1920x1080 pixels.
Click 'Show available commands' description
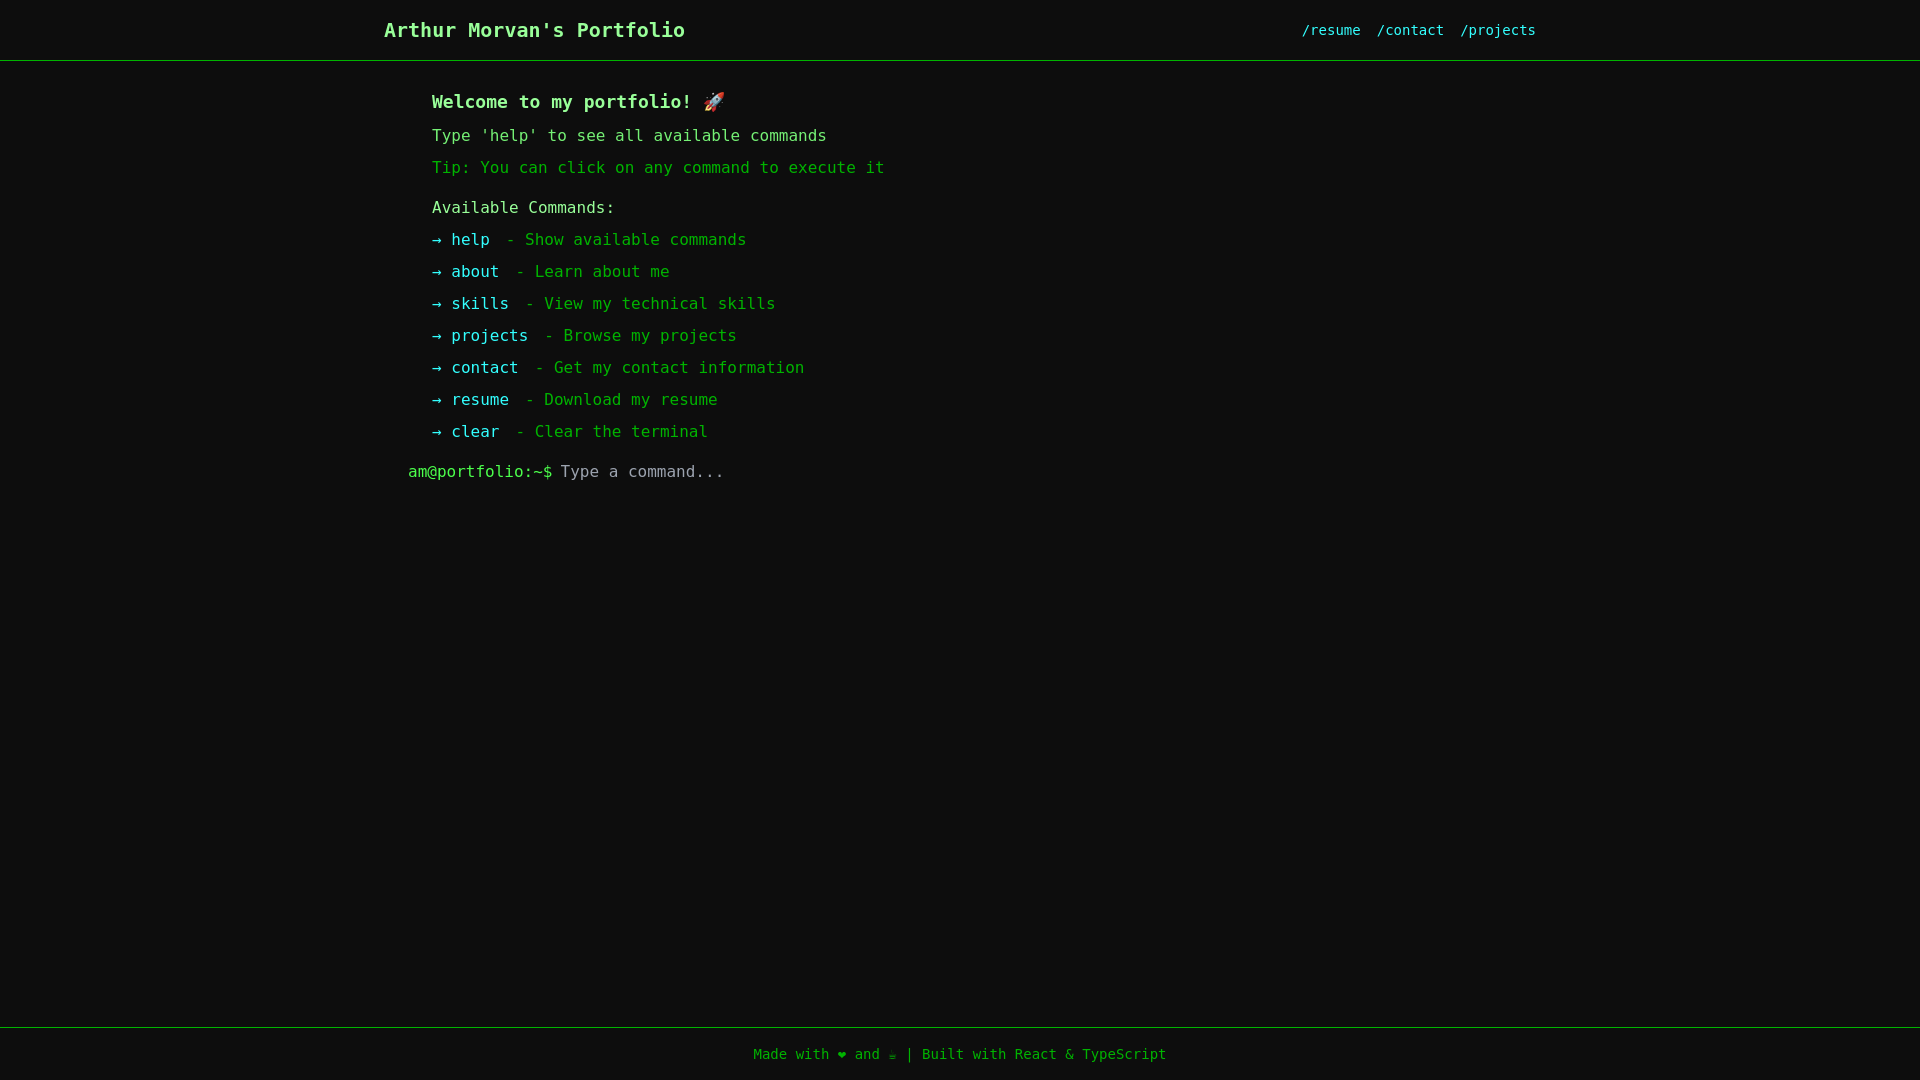(626, 240)
